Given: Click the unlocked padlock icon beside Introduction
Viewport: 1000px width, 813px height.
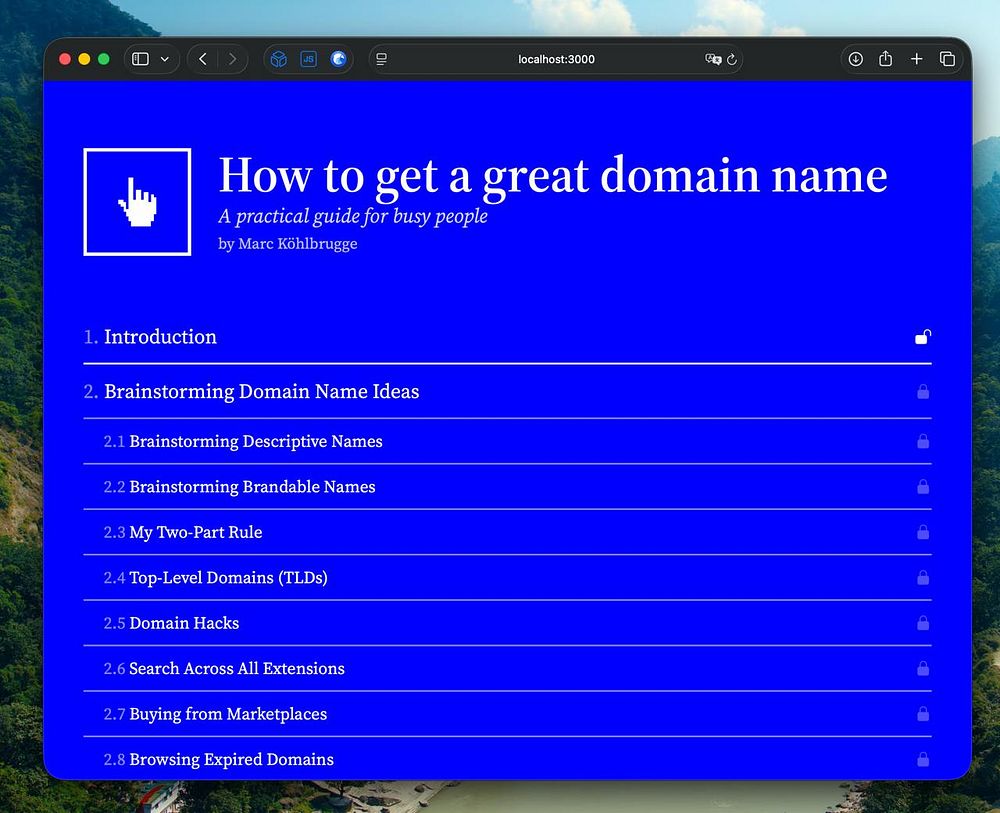Looking at the screenshot, I should pos(923,337).
